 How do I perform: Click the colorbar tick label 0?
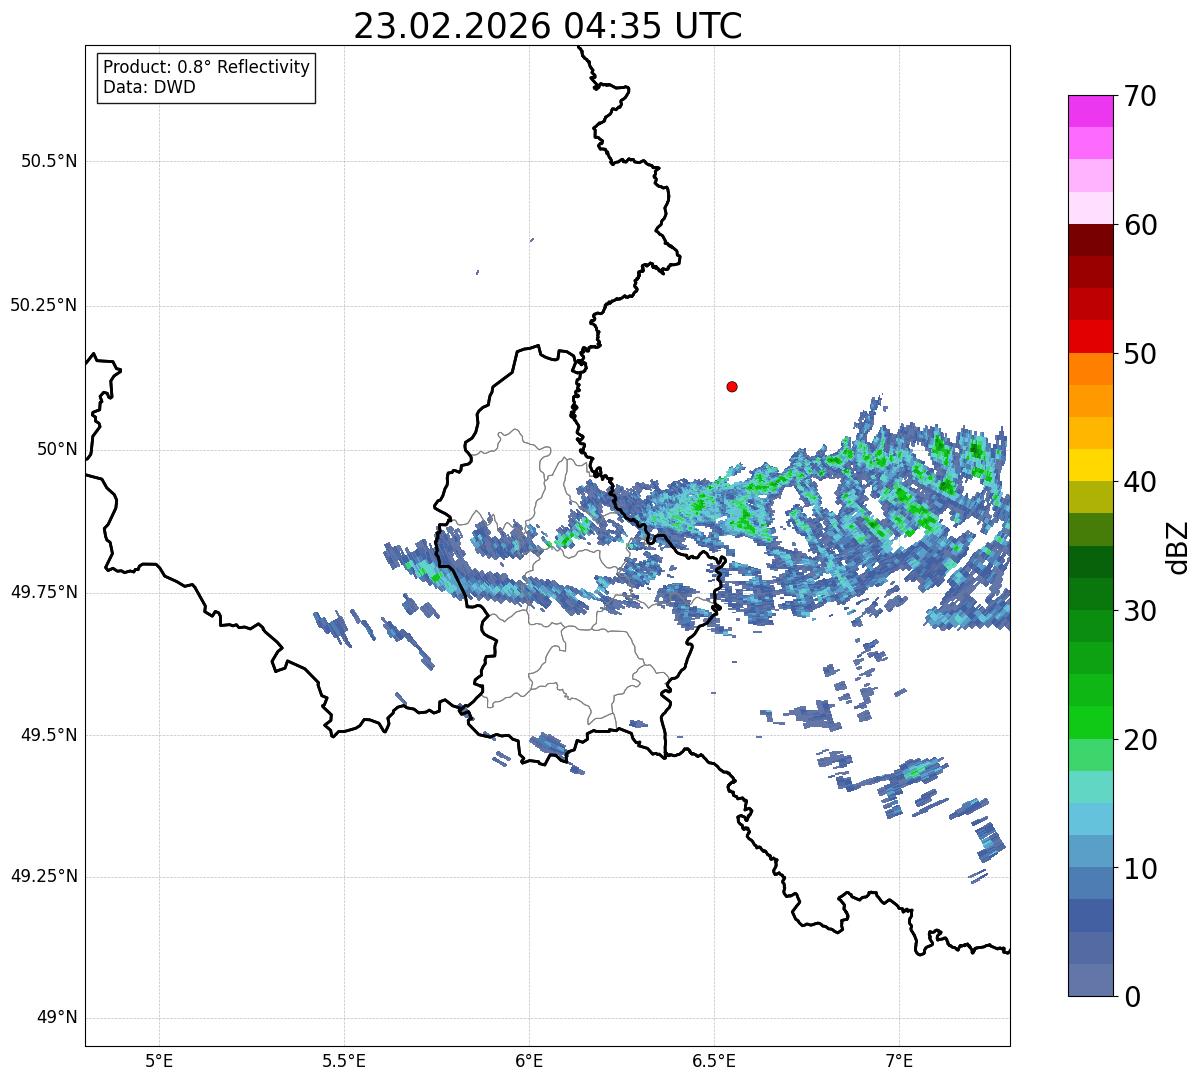click(1132, 997)
